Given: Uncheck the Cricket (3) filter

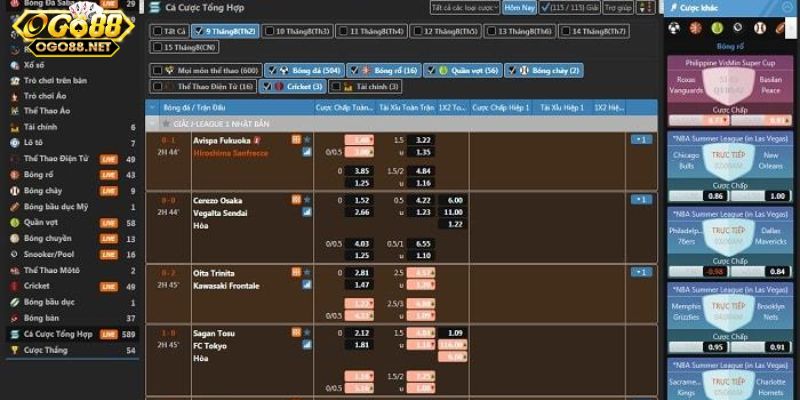Looking at the screenshot, I should (x=267, y=86).
